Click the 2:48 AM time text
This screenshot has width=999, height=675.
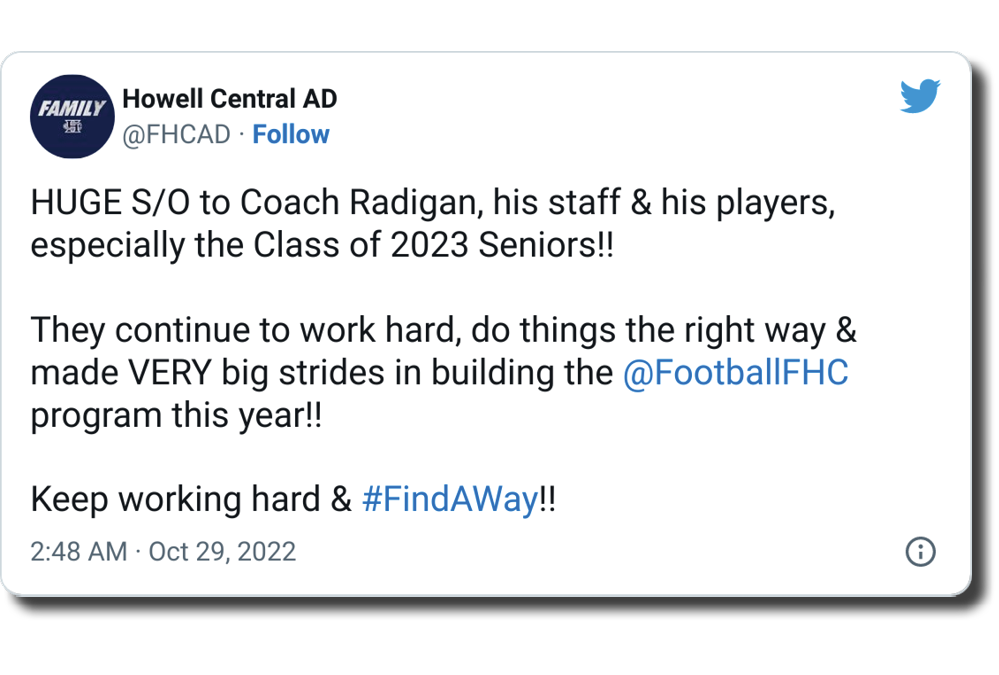79,551
